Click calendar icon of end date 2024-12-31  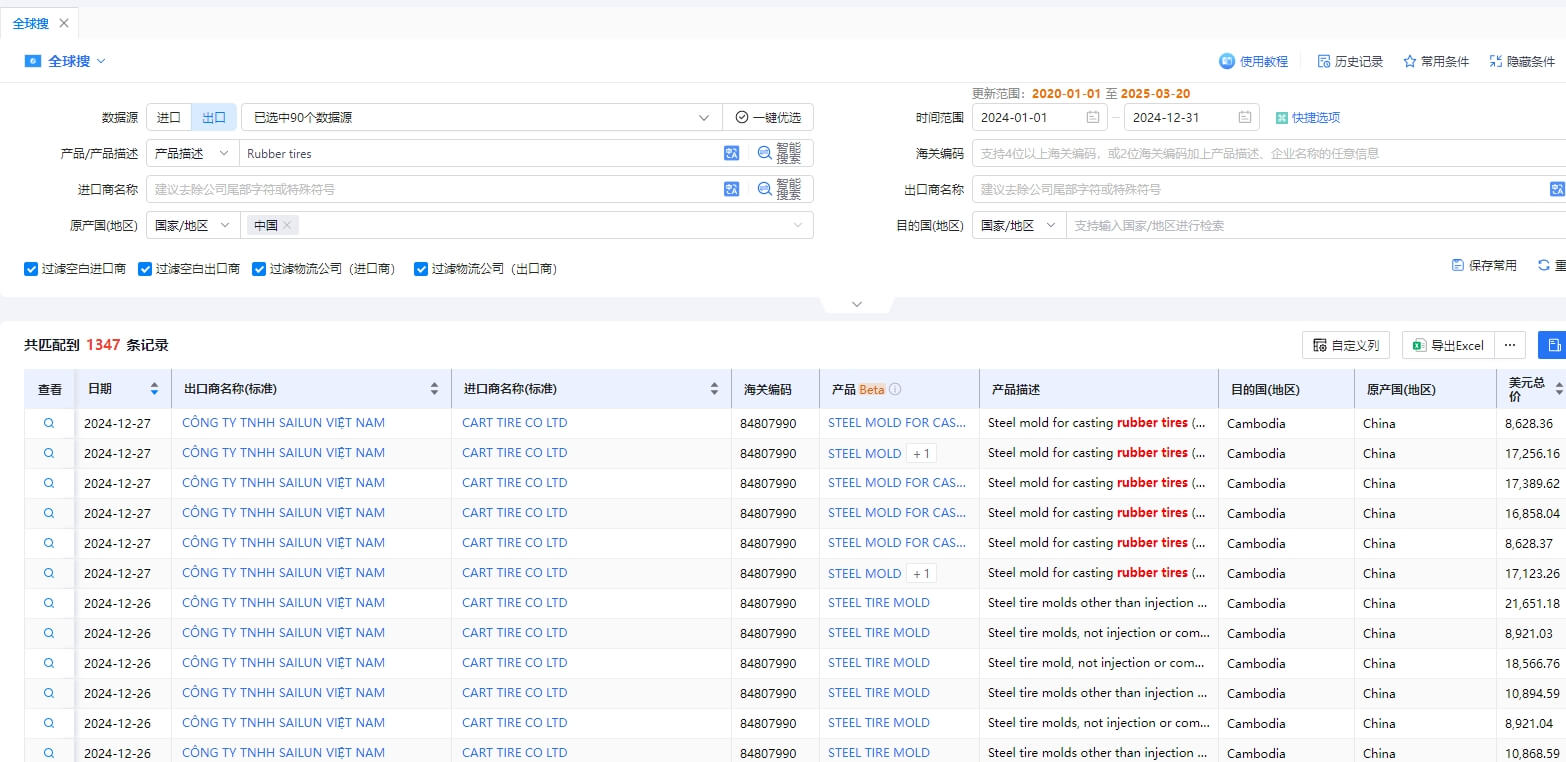[x=1245, y=117]
